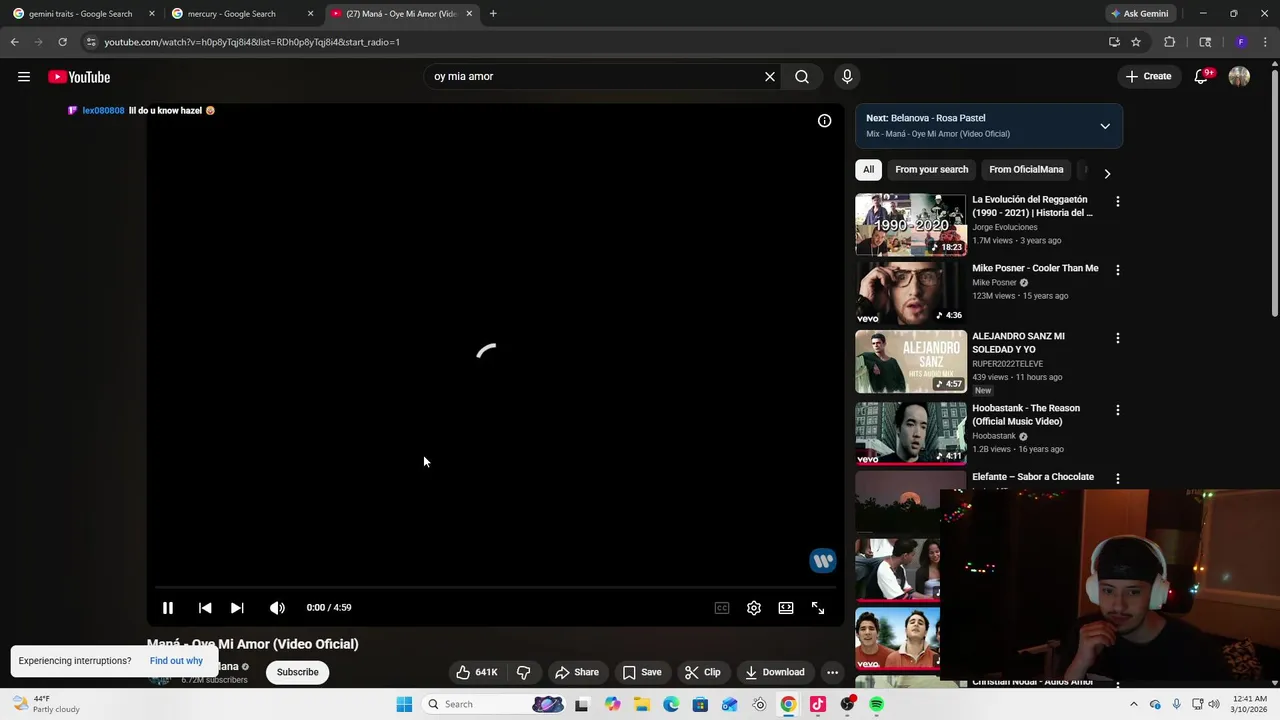Share the video
Screen dimensions: 1280x720
tap(577, 672)
